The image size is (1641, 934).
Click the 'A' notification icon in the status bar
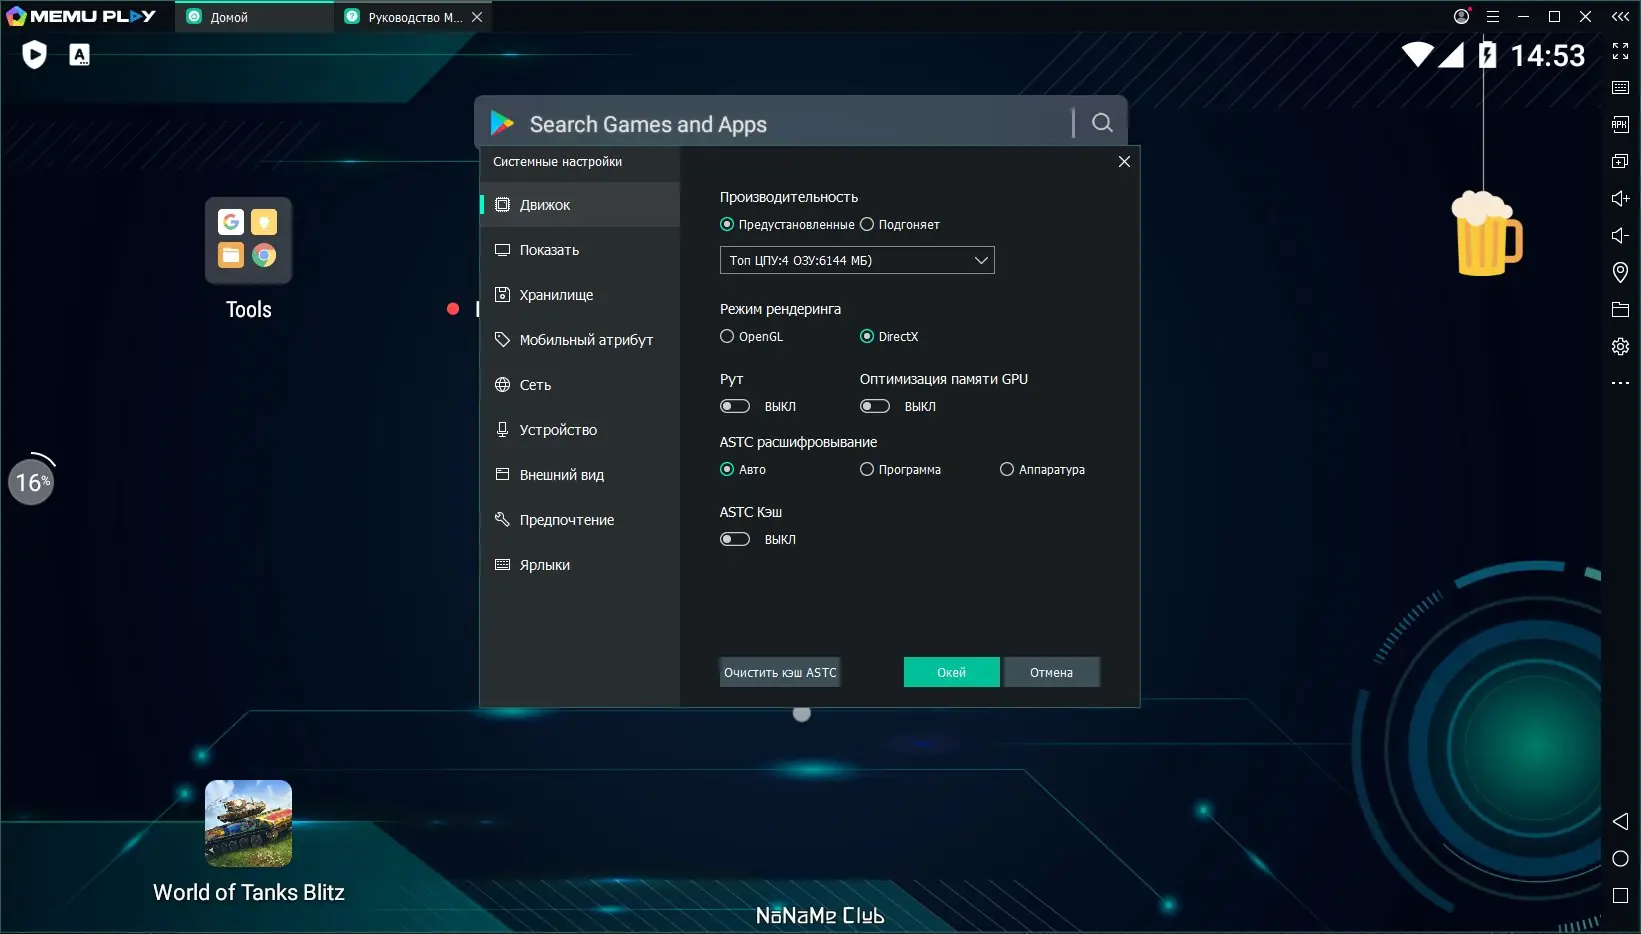coord(79,55)
